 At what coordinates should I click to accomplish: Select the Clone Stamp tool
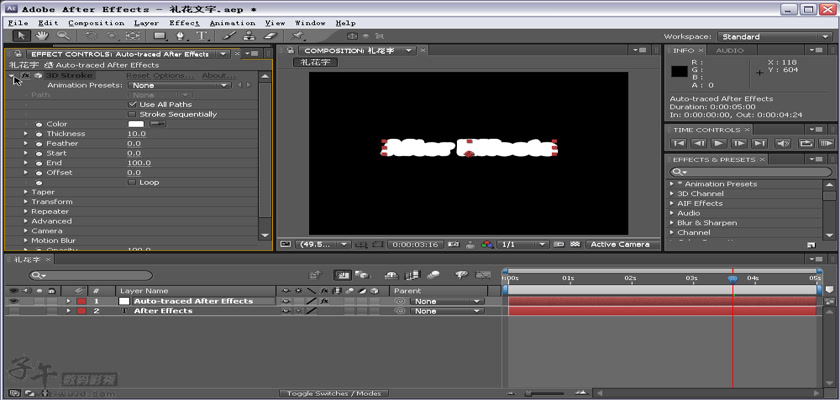tap(249, 36)
